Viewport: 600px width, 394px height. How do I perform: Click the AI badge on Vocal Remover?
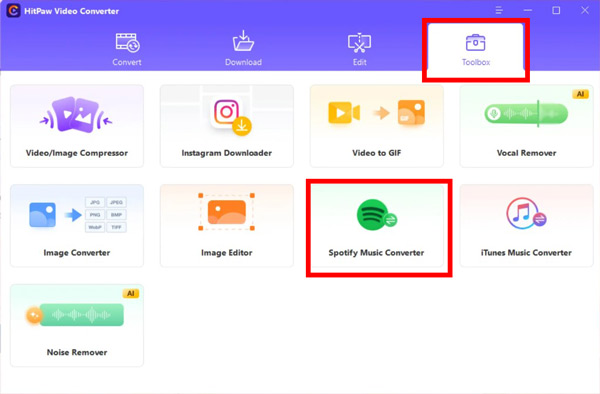tap(580, 94)
